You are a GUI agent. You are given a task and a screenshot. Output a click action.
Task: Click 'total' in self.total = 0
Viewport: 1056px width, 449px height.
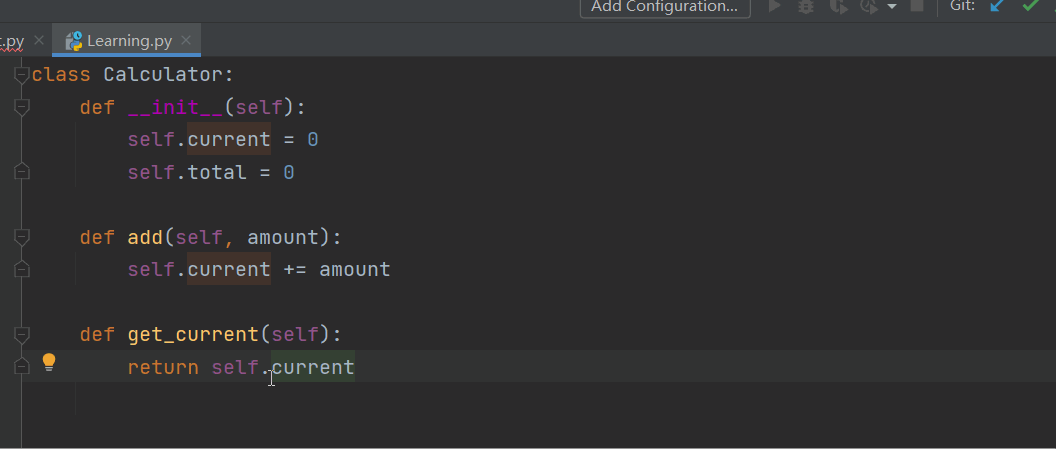(217, 172)
